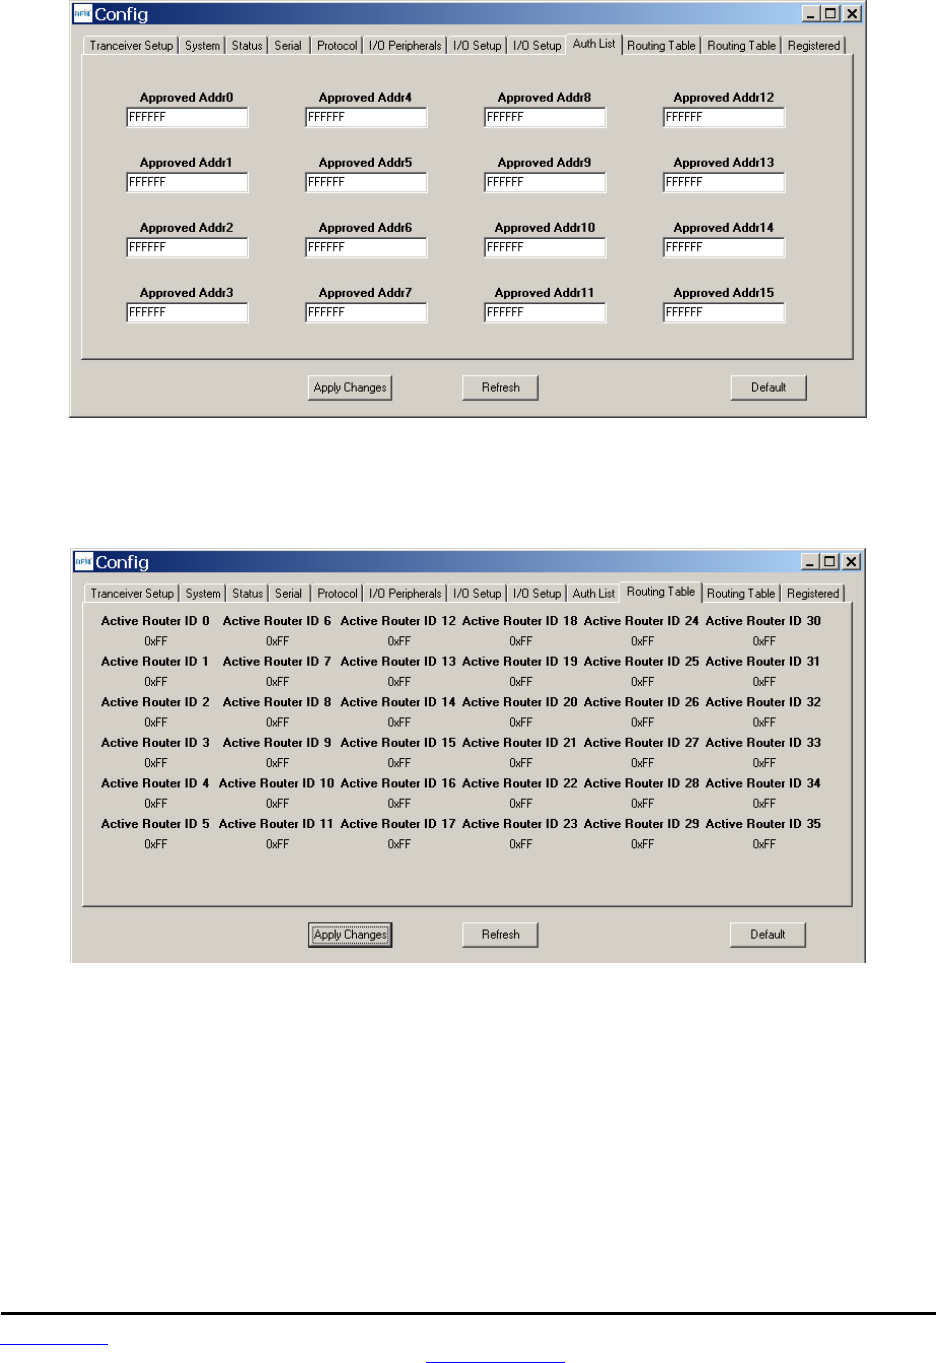Switch to System tab in Routing Table window
This screenshot has width=936, height=1363.
(x=203, y=594)
